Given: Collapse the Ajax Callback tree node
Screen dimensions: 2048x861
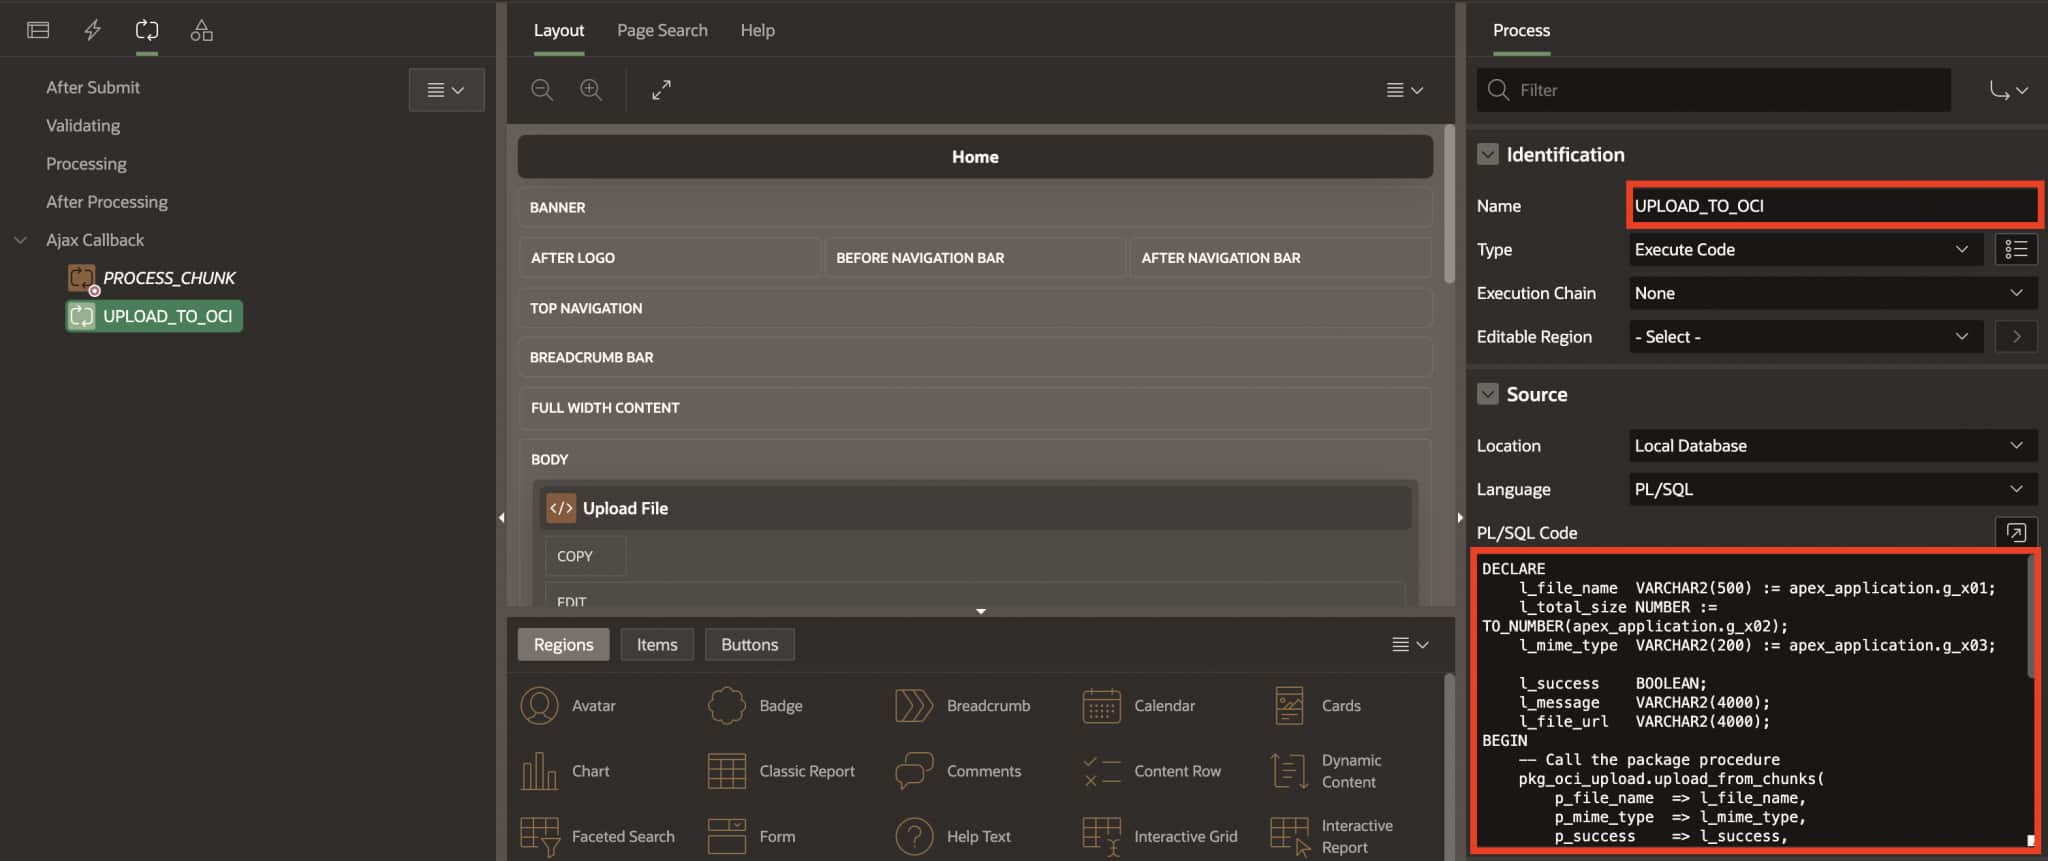Looking at the screenshot, I should click(x=20, y=240).
